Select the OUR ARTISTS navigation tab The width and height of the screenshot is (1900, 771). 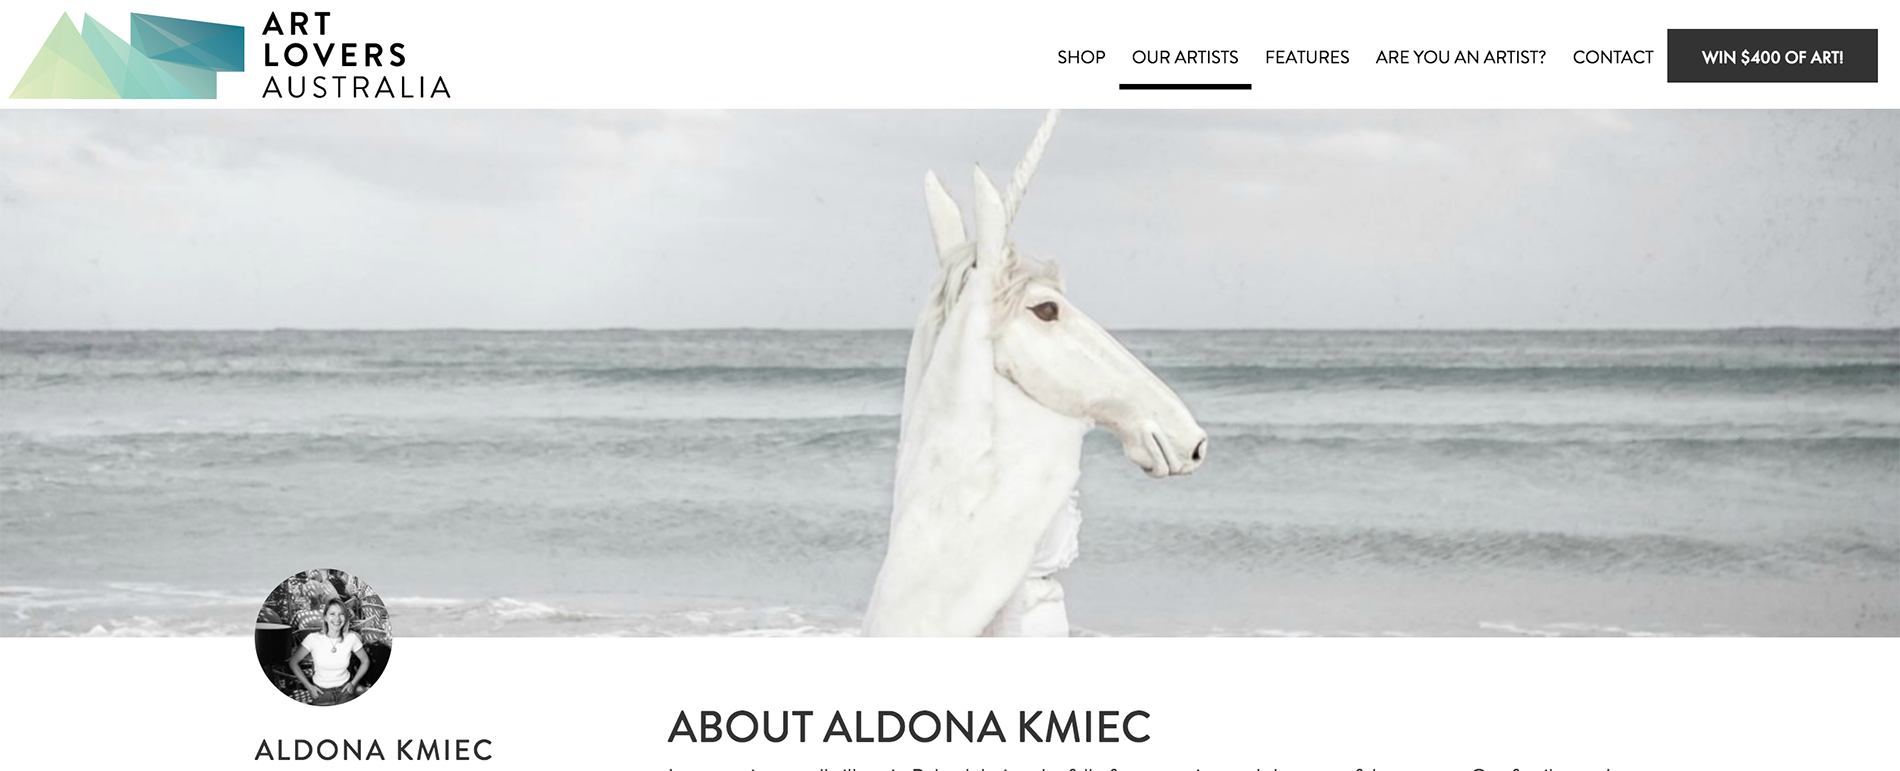1185,57
